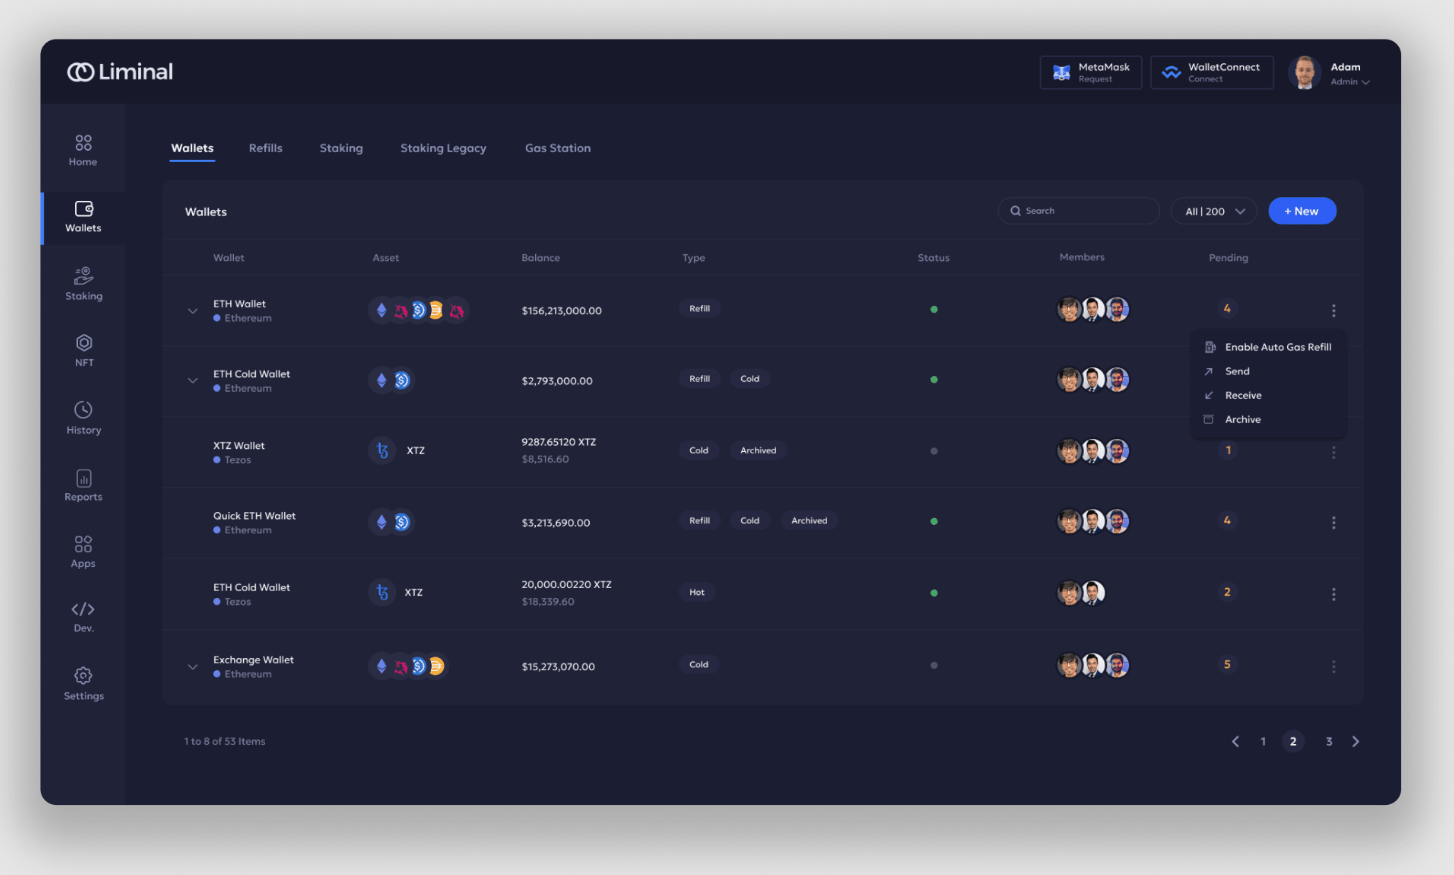Click the Search input field
The height and width of the screenshot is (875, 1454).
(1079, 211)
